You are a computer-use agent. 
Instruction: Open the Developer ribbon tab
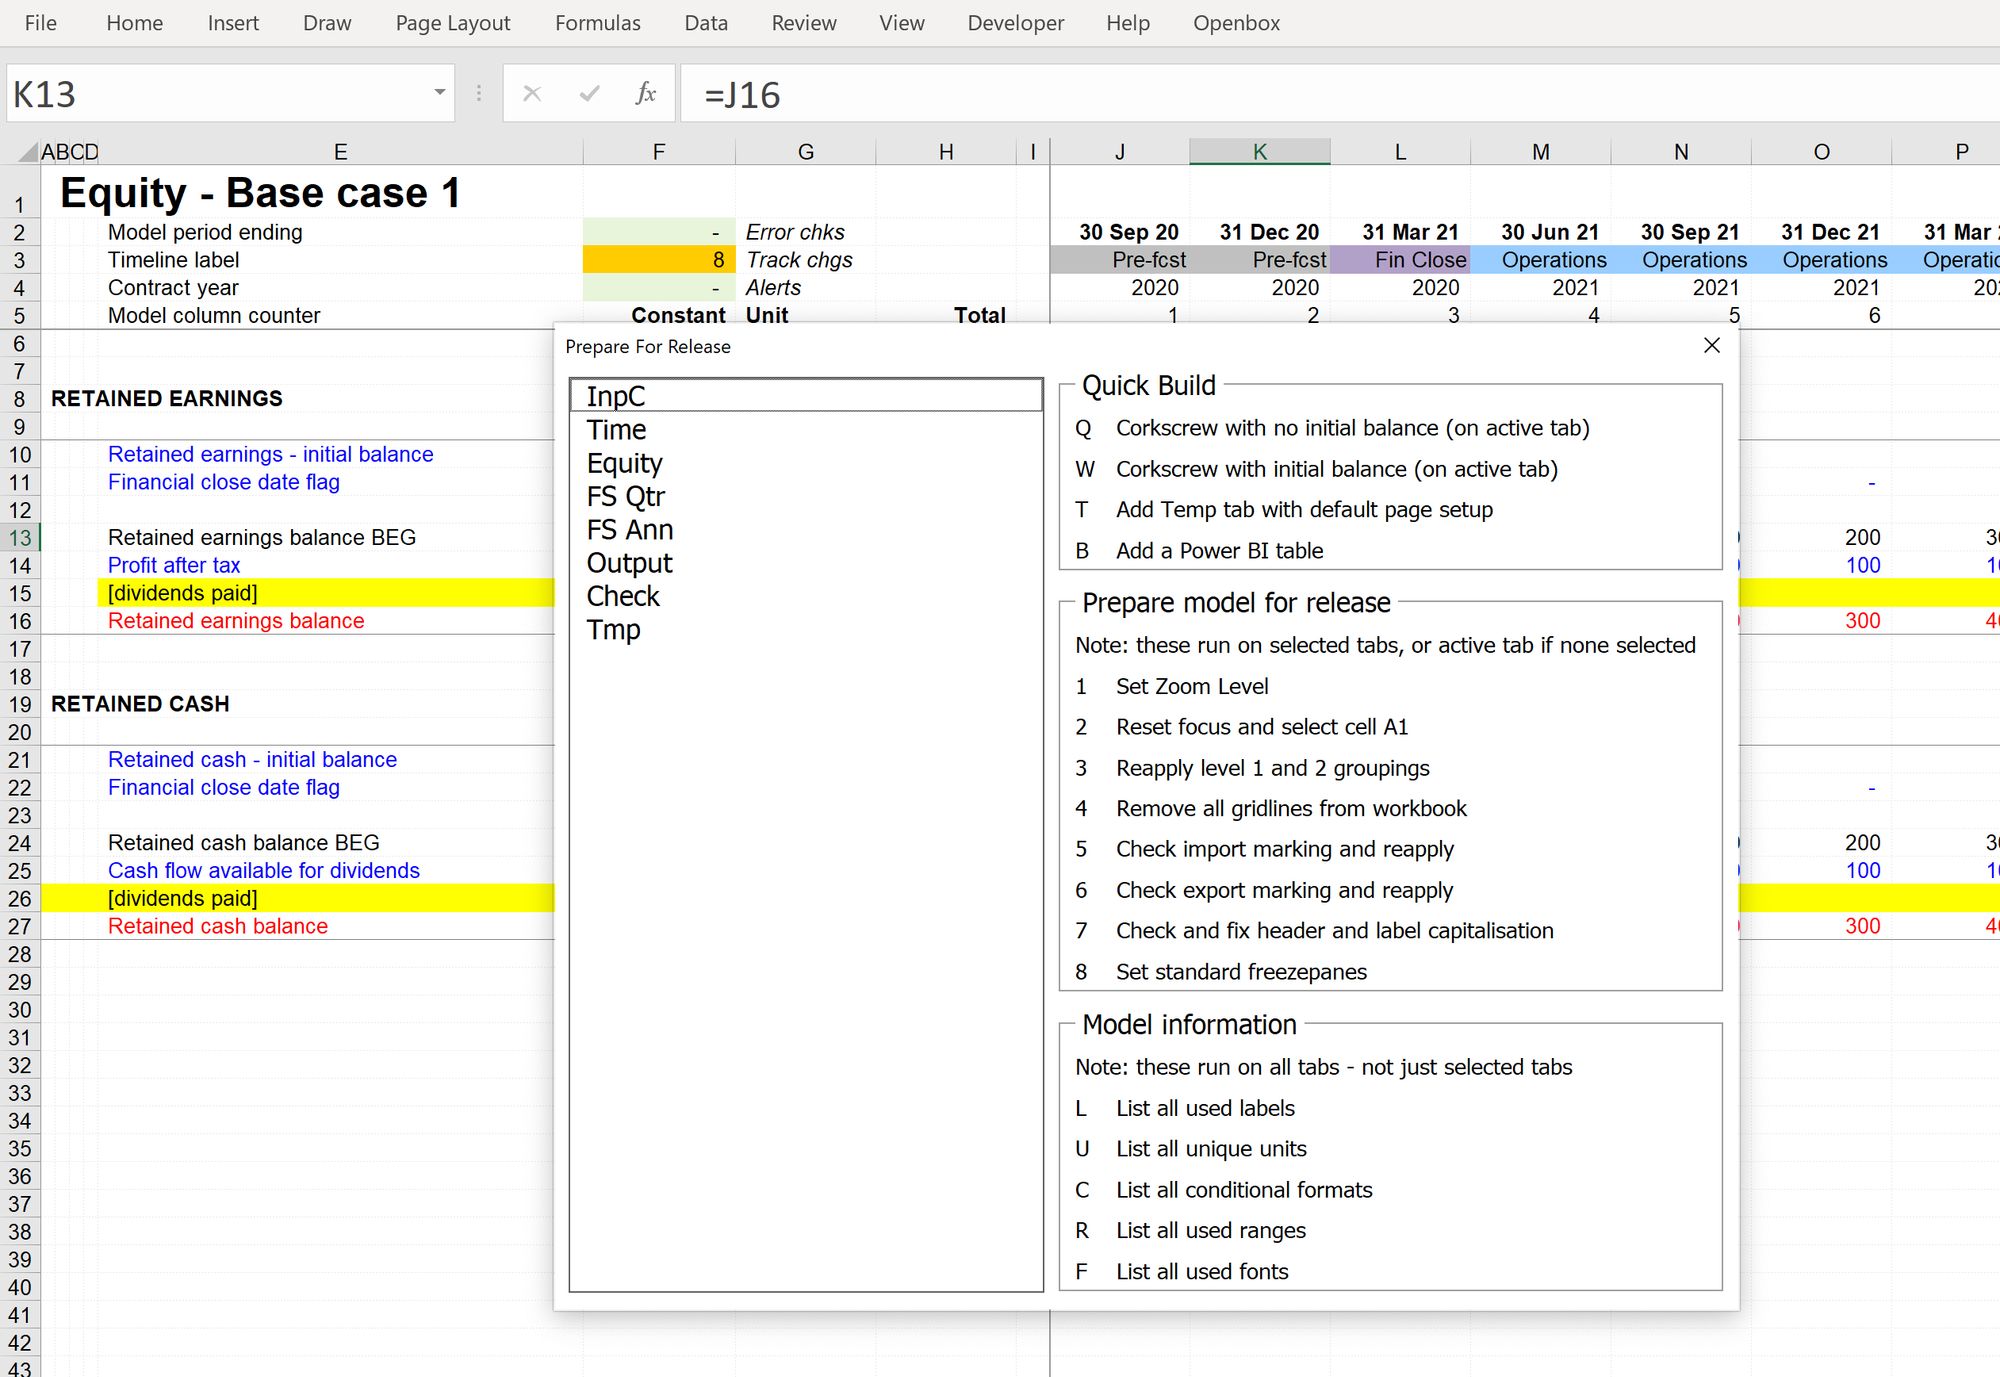coord(1015,23)
